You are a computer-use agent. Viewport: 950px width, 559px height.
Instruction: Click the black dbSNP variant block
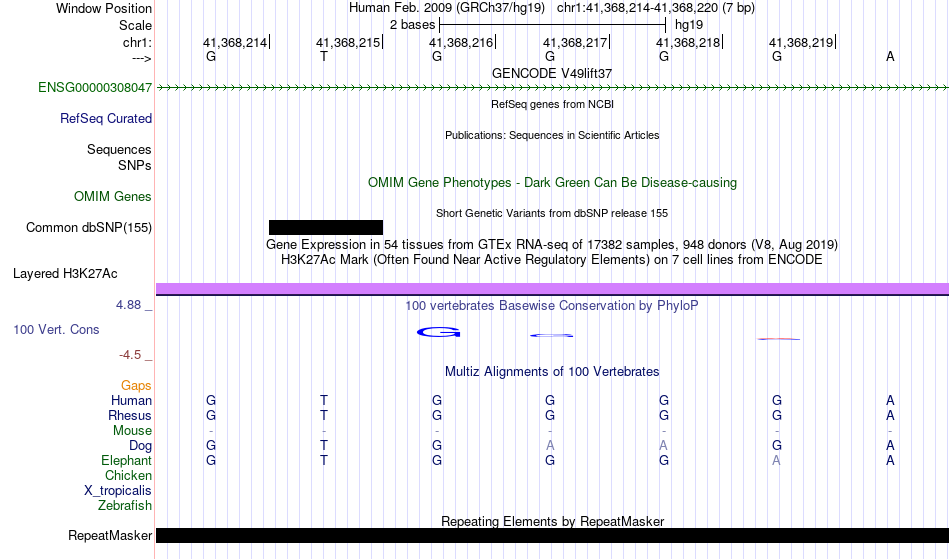pos(326,227)
